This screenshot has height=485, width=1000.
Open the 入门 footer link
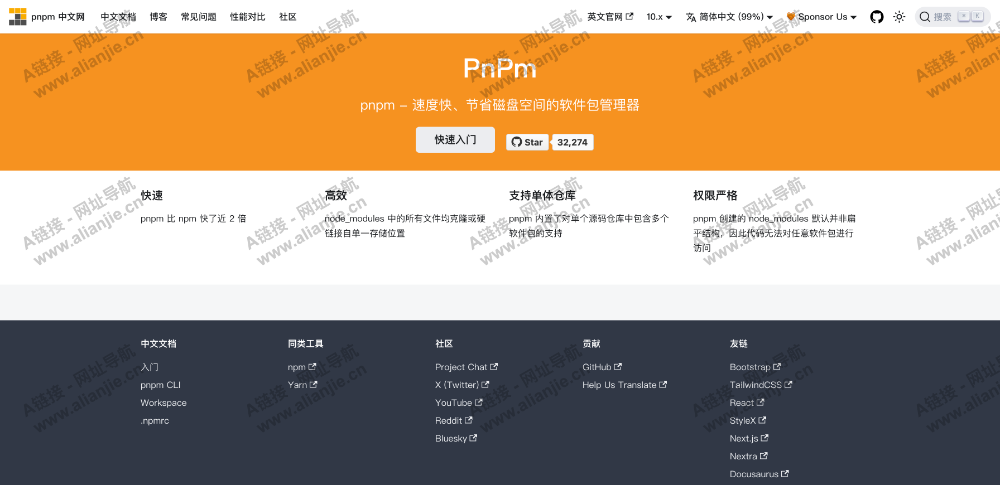[x=149, y=367]
